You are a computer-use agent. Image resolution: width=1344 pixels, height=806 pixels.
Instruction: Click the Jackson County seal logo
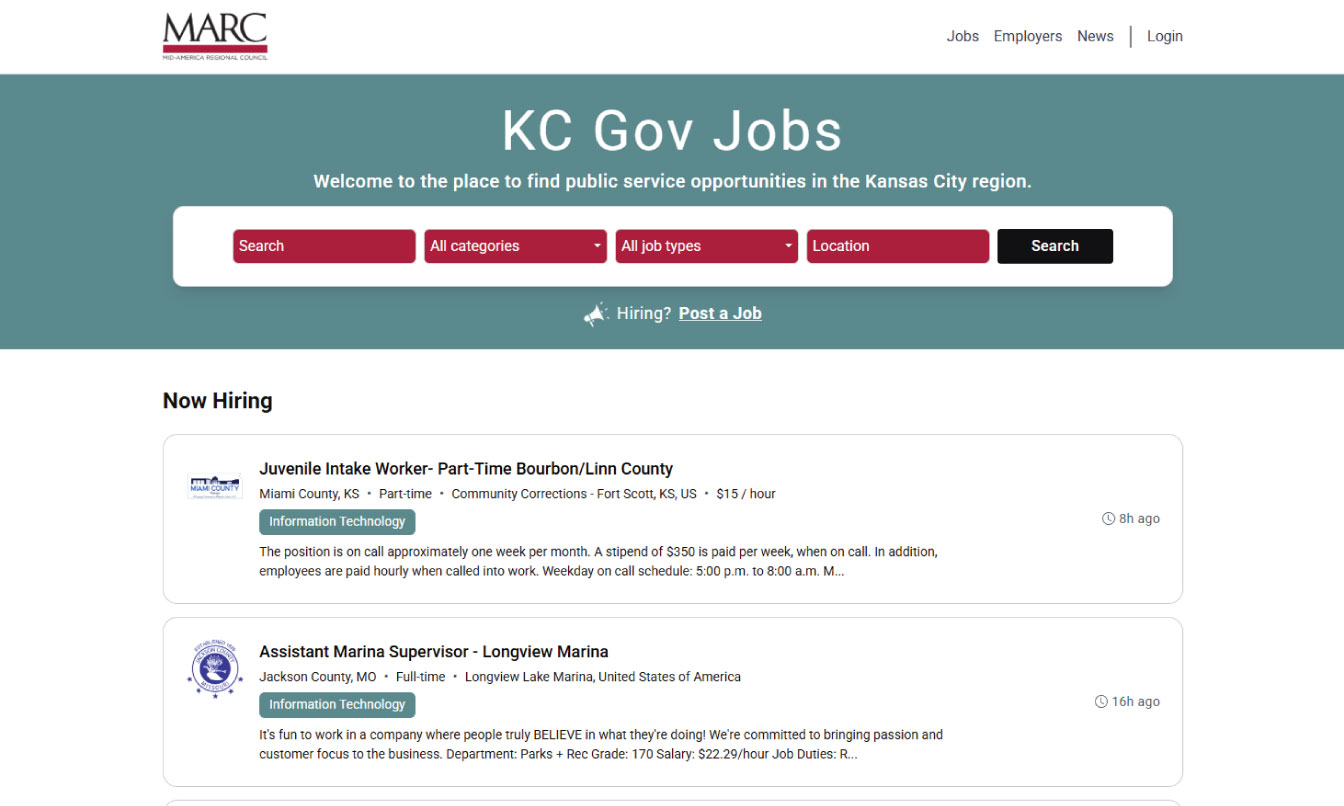click(x=214, y=669)
